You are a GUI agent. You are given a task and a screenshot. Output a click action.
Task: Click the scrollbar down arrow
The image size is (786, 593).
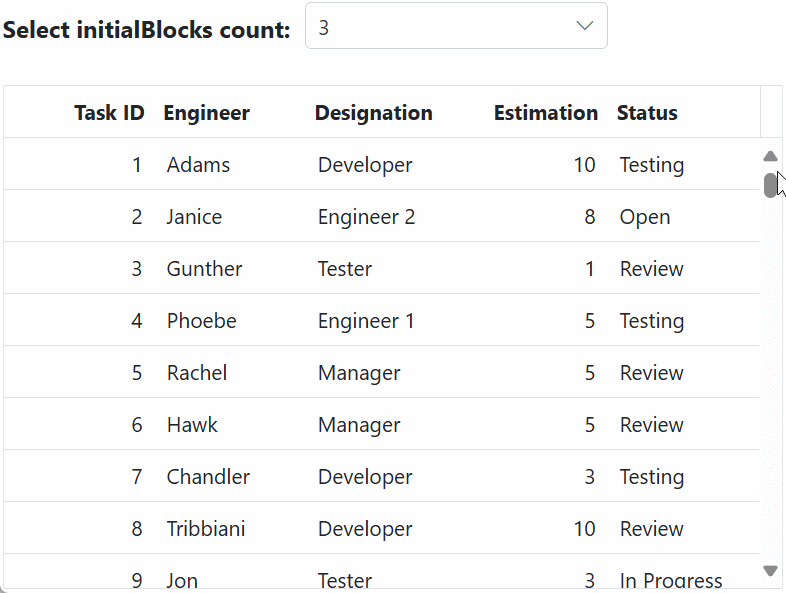(x=770, y=570)
